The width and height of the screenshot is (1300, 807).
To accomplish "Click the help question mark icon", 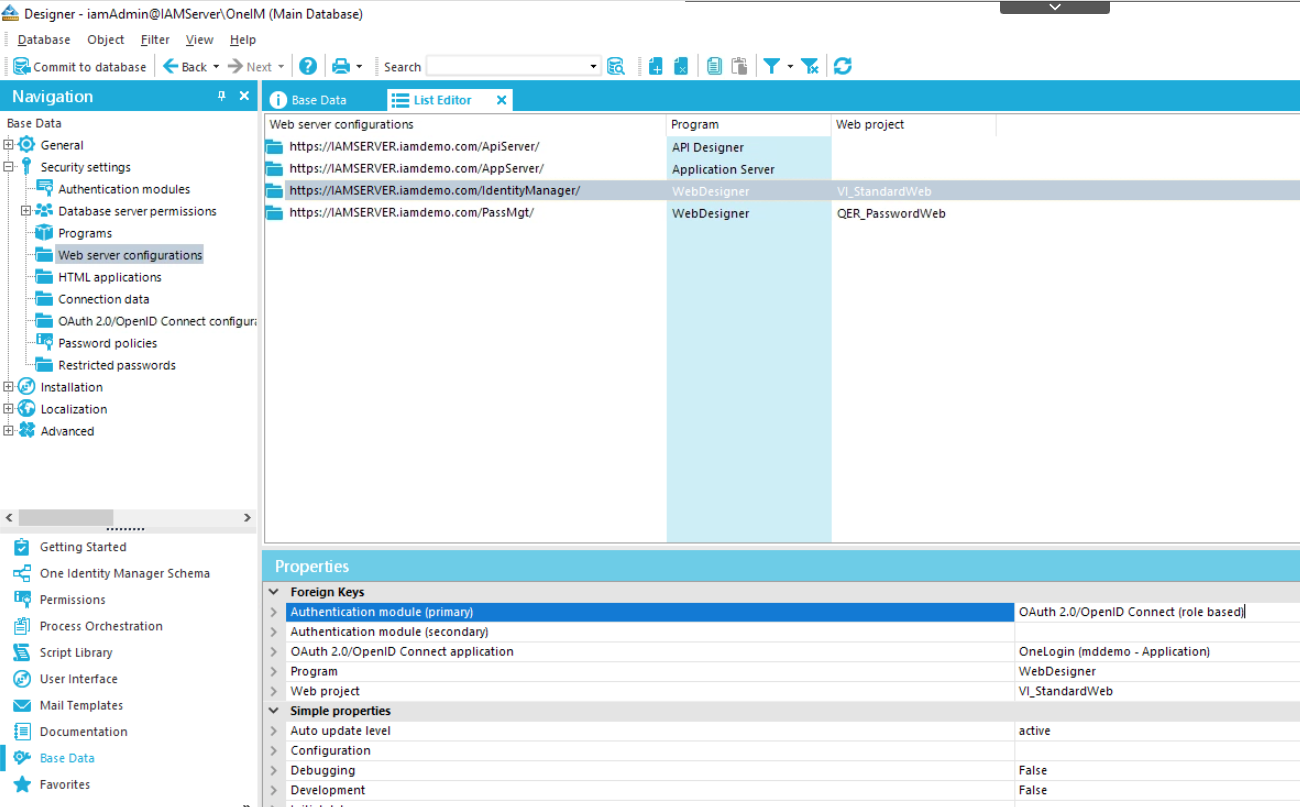I will click(x=308, y=67).
